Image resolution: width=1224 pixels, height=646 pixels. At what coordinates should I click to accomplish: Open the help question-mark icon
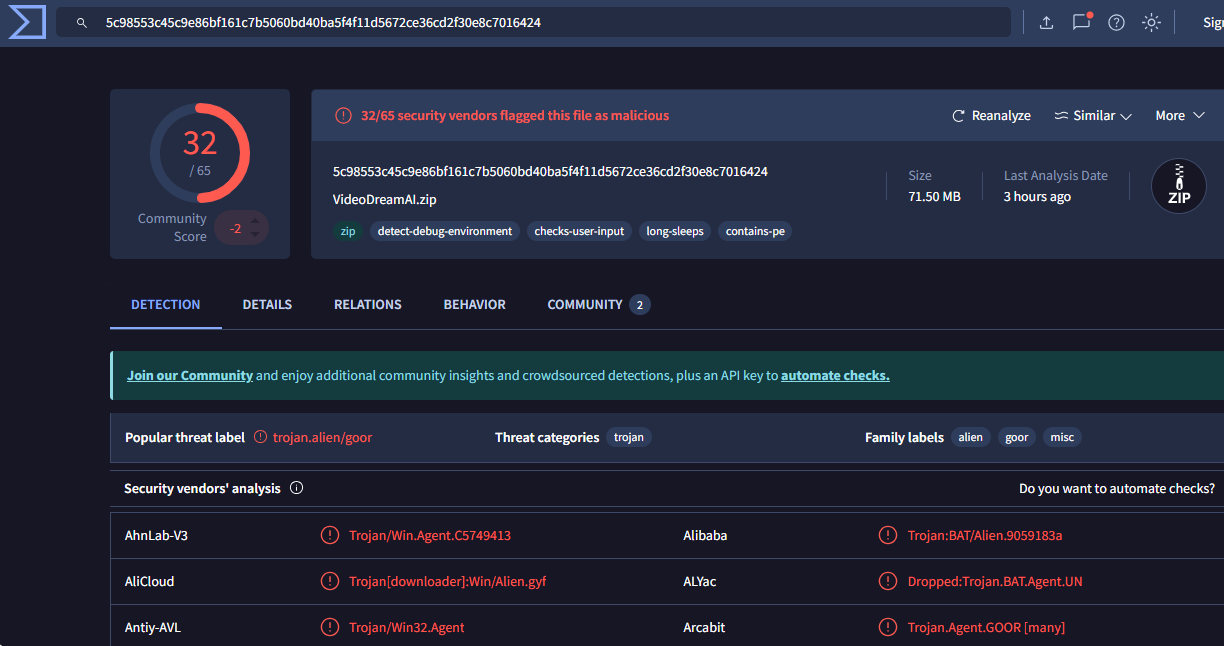[x=1116, y=22]
